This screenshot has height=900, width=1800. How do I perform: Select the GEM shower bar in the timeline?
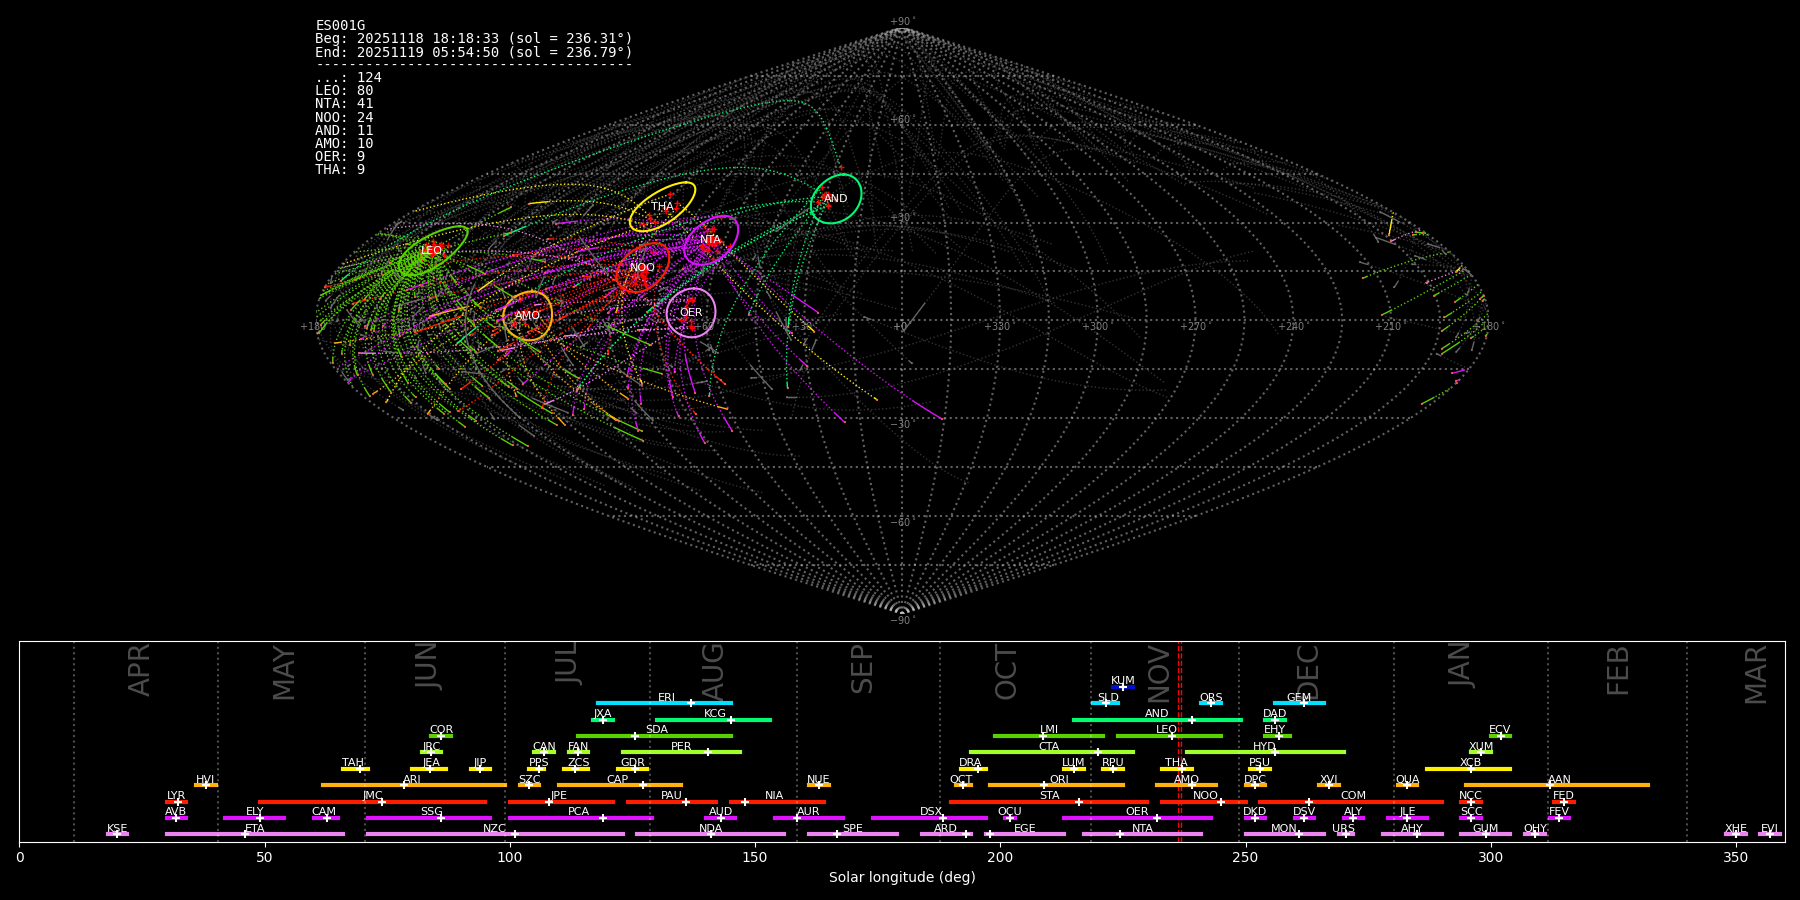1299,703
